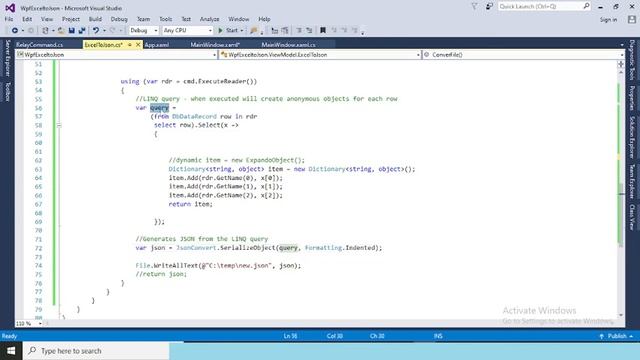Open the Navigate Backward history dropdown

[22, 31]
